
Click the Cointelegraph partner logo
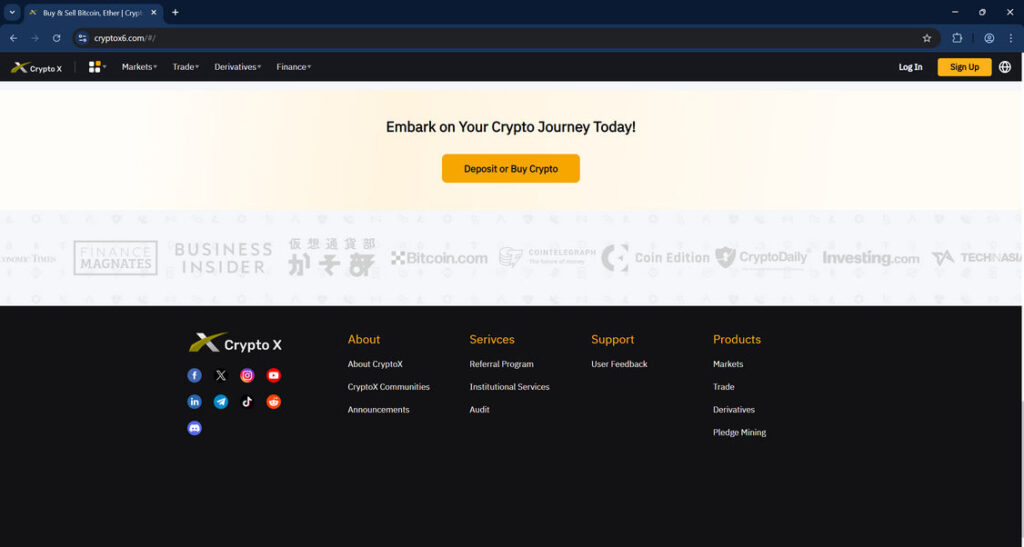pos(547,257)
